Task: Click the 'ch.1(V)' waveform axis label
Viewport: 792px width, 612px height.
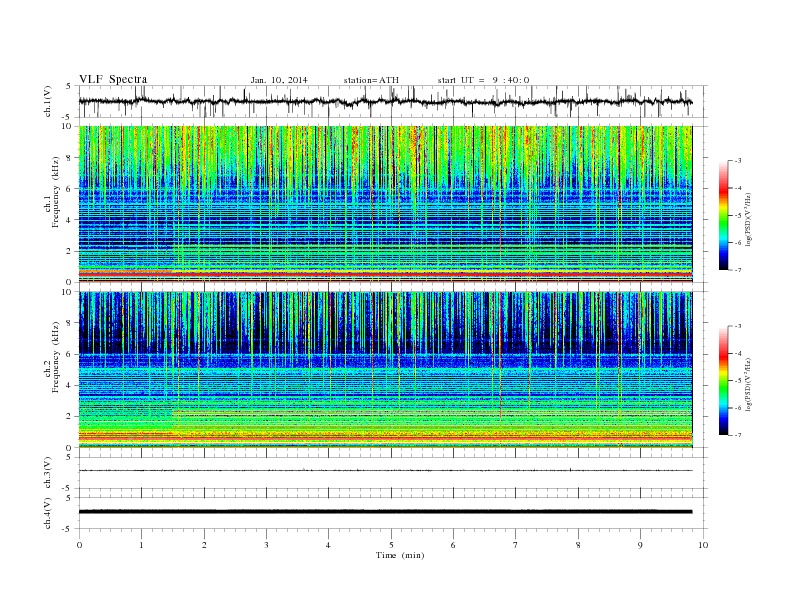Action: click(x=48, y=101)
